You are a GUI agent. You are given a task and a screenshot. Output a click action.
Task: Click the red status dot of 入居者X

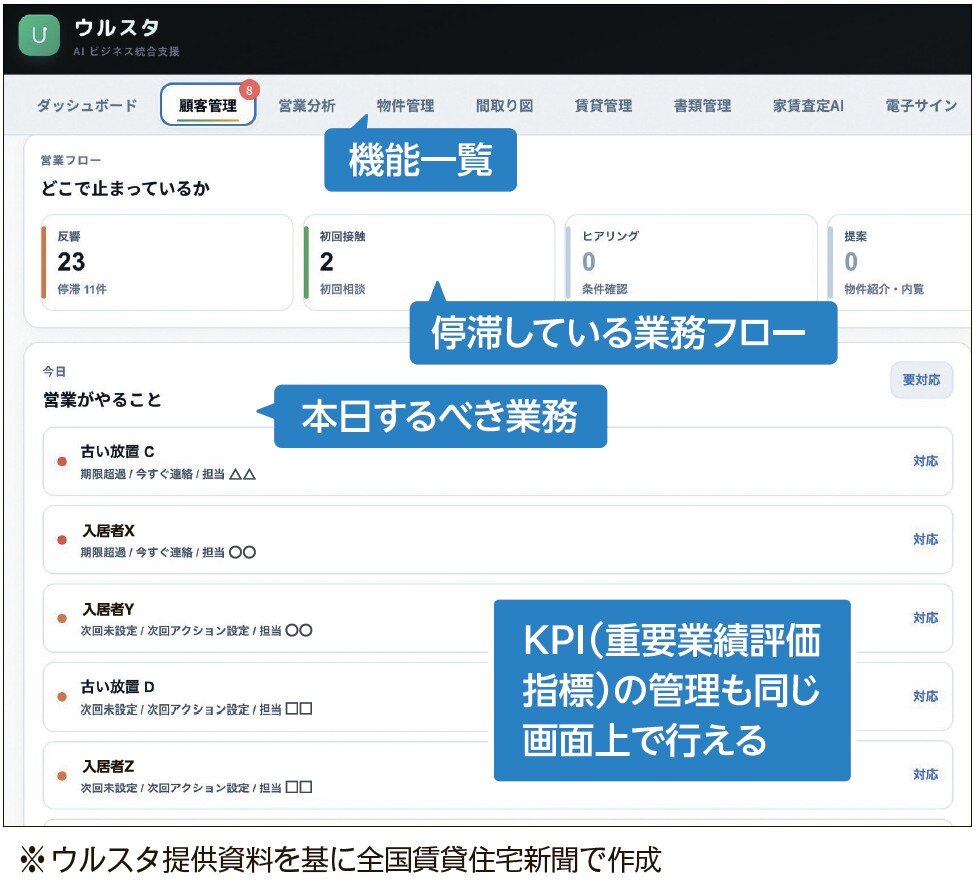click(62, 540)
